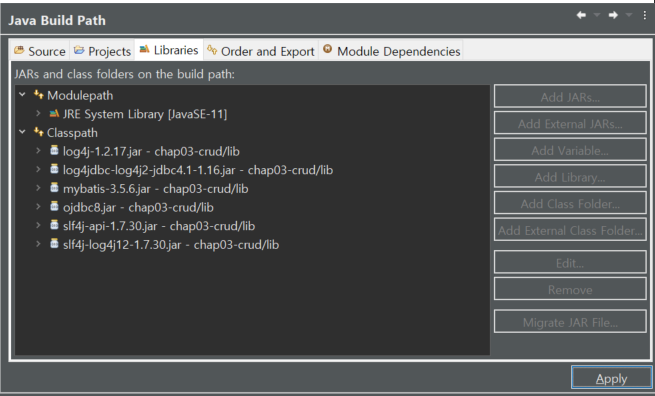
Task: Expand the slf4j-api-1.7.30.jar entry
Action: pos(38,225)
